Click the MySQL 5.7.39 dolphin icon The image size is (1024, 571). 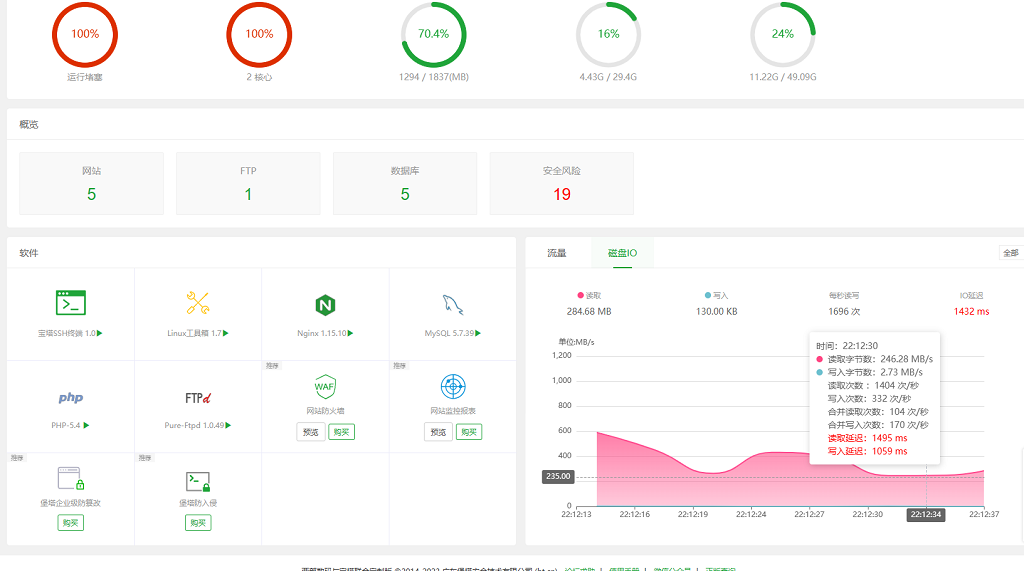point(452,304)
